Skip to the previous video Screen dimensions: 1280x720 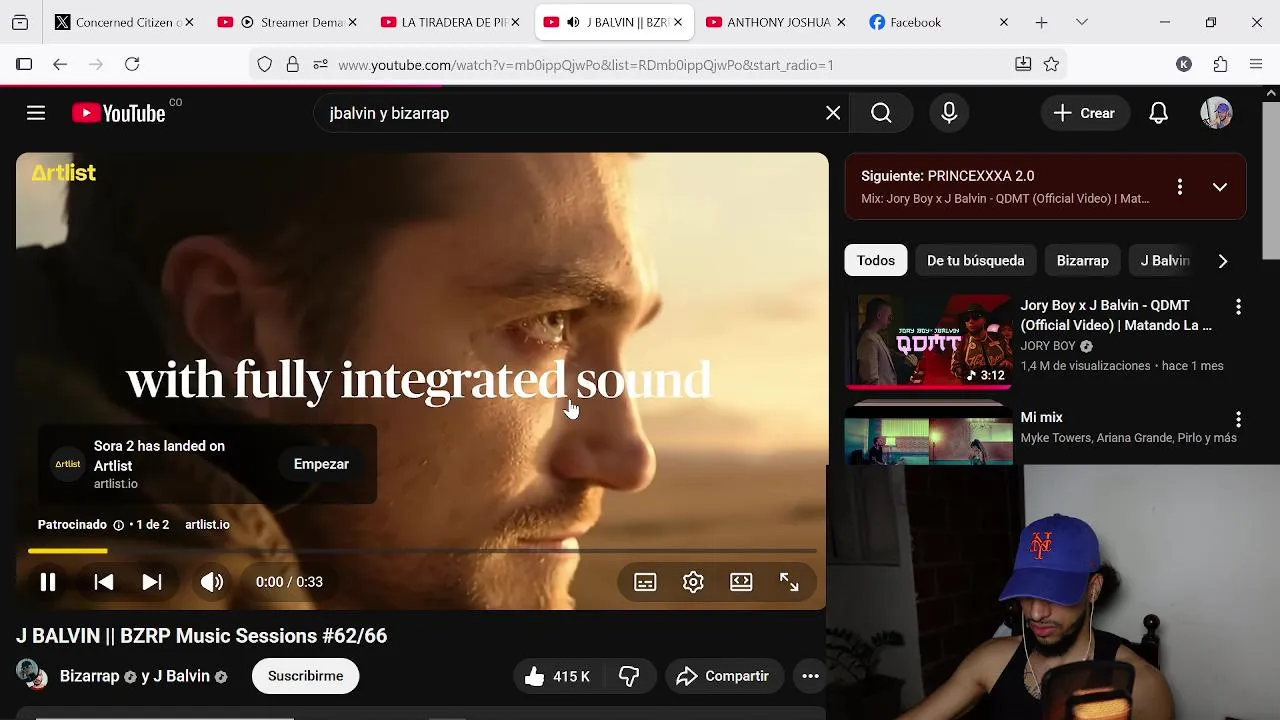click(104, 582)
